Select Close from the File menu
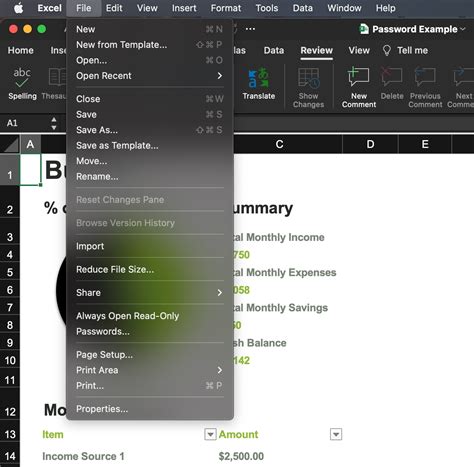The image size is (474, 467). tap(150, 99)
